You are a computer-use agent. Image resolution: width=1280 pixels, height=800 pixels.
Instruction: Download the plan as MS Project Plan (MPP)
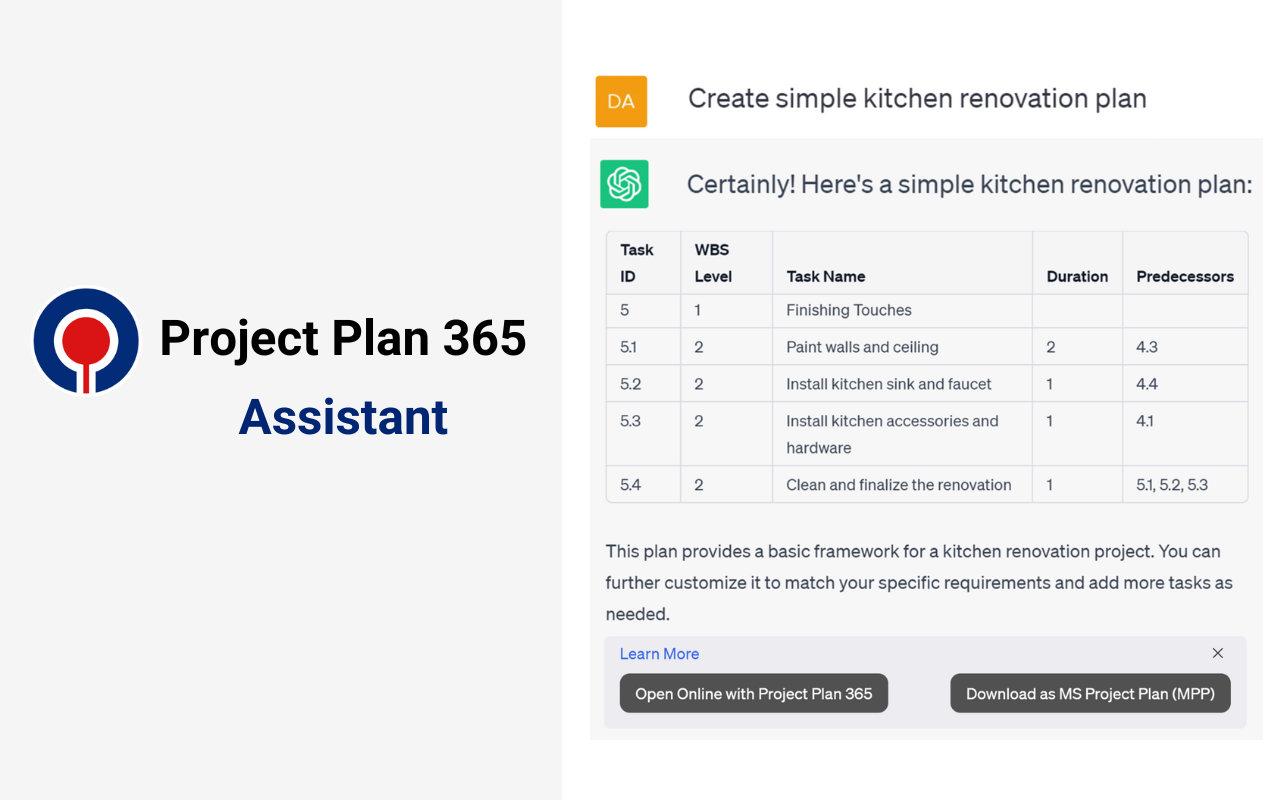pyautogui.click(x=1090, y=693)
